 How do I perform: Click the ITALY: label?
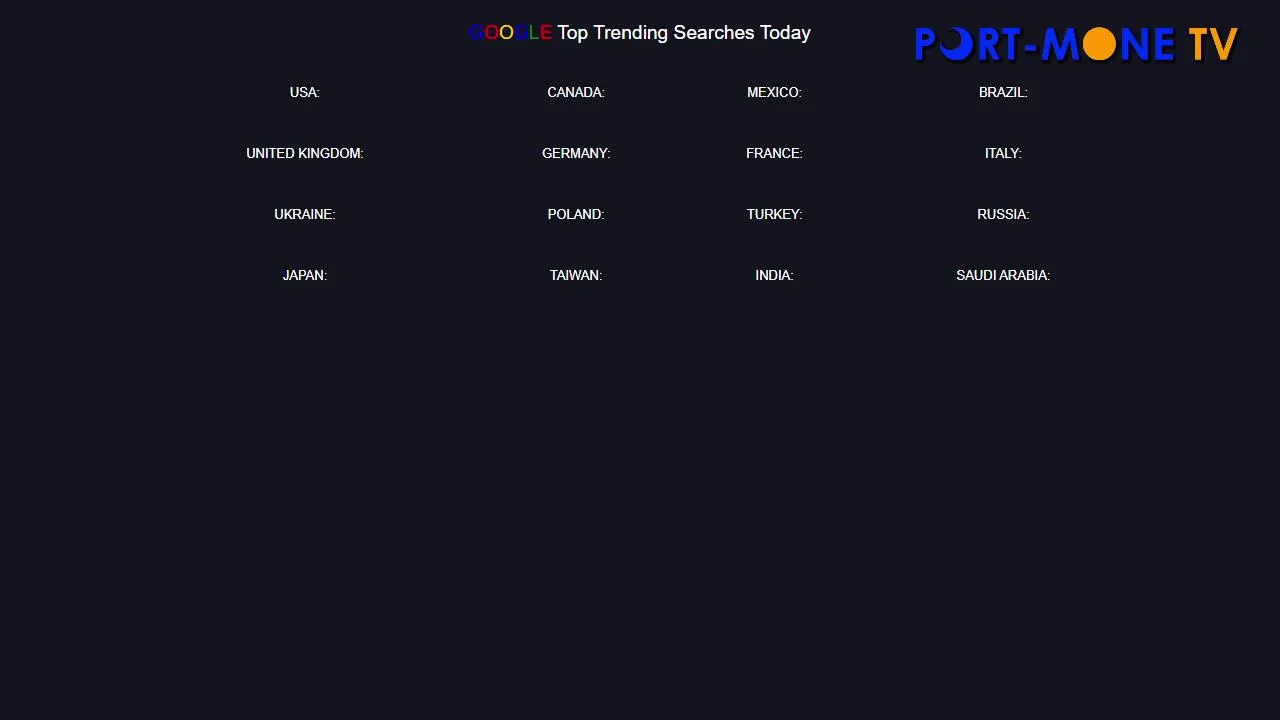coord(1003,153)
